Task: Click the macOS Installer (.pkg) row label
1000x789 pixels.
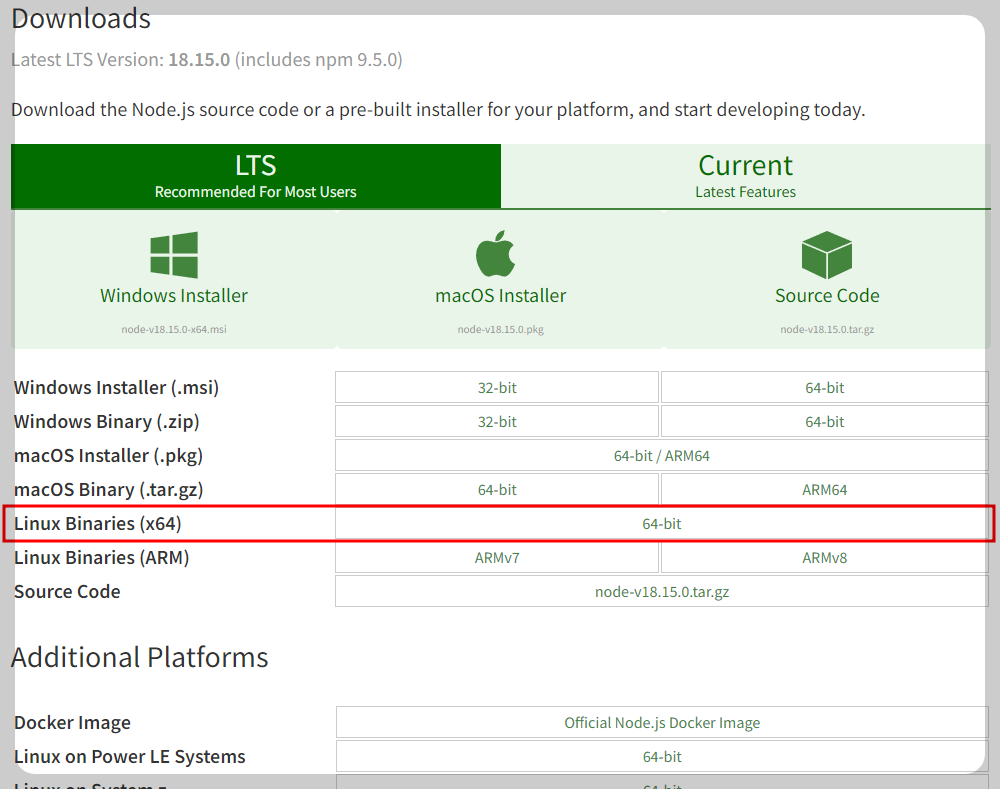Action: click(x=108, y=455)
